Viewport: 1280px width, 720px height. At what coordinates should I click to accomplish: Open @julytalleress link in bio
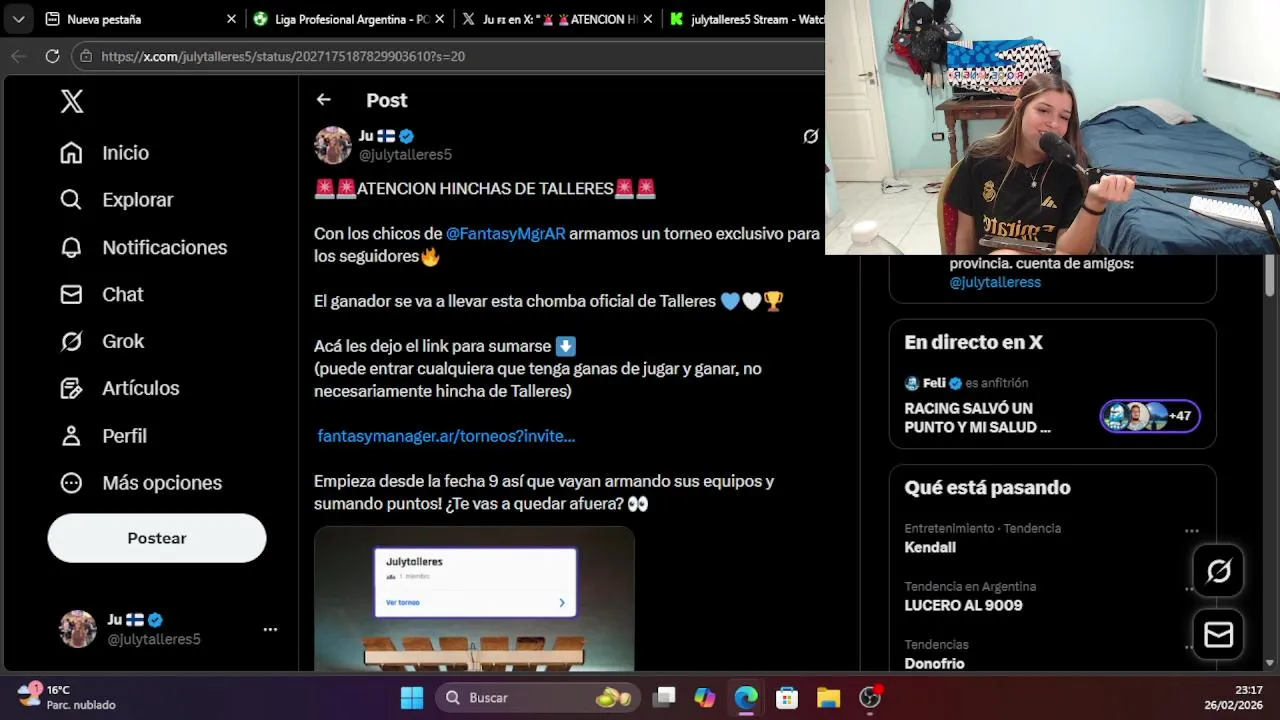click(995, 282)
